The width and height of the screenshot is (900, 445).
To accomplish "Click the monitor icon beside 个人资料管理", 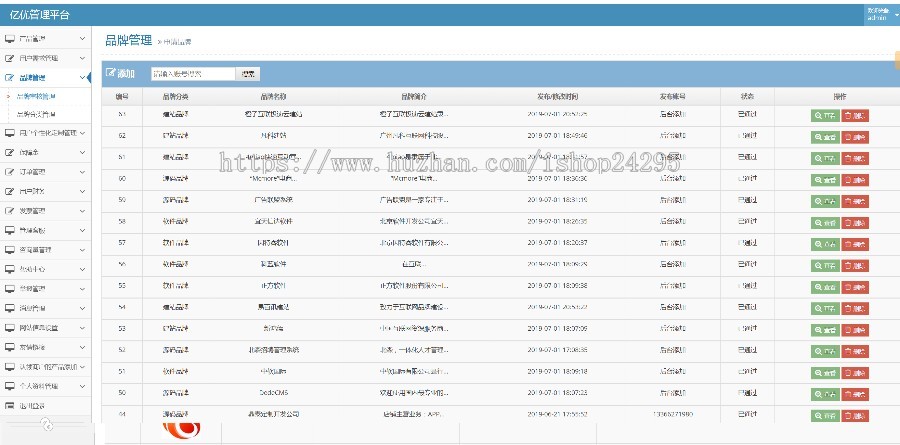I will [9, 386].
